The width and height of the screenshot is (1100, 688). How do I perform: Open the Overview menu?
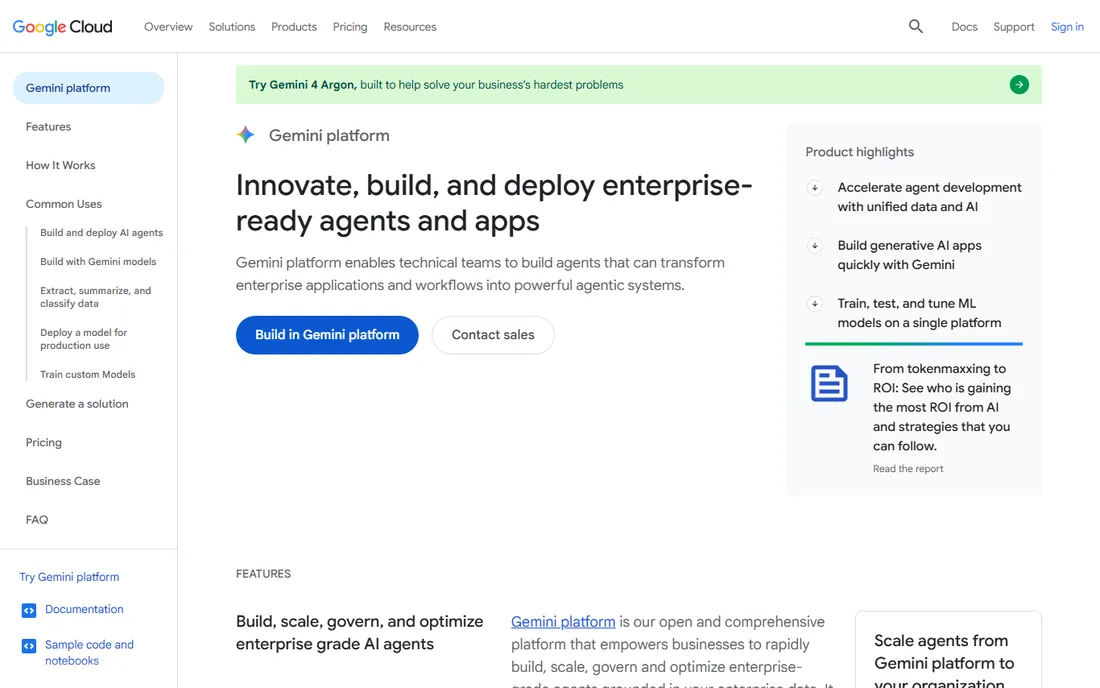pos(168,27)
